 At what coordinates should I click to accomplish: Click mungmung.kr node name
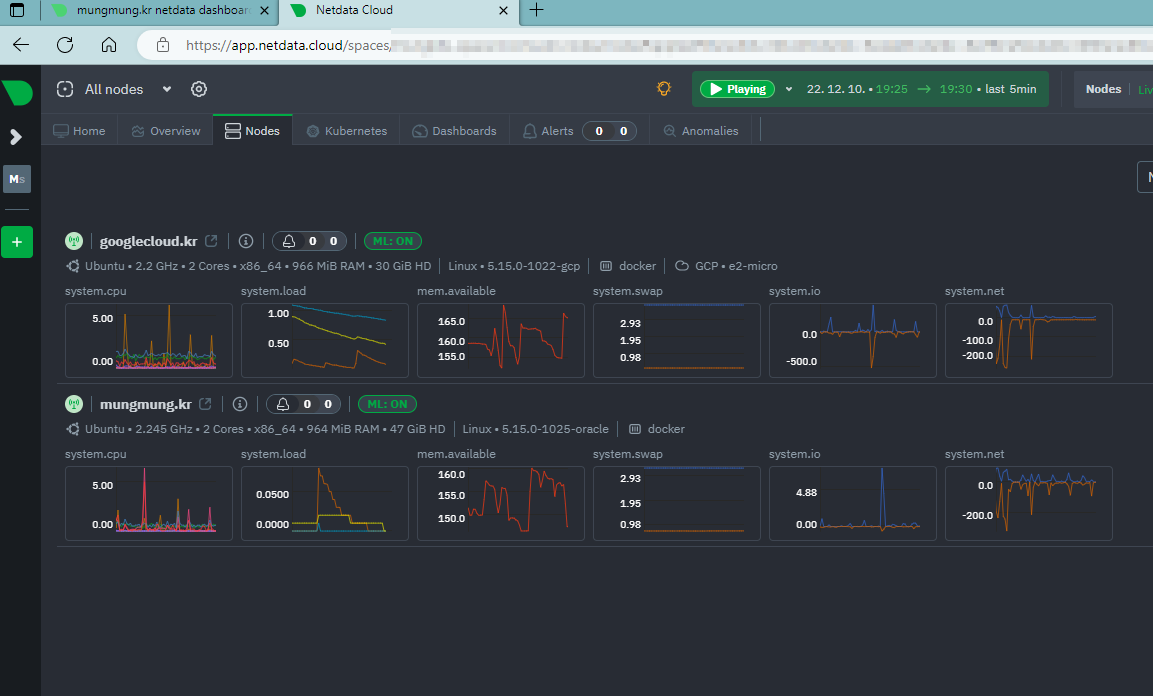146,404
